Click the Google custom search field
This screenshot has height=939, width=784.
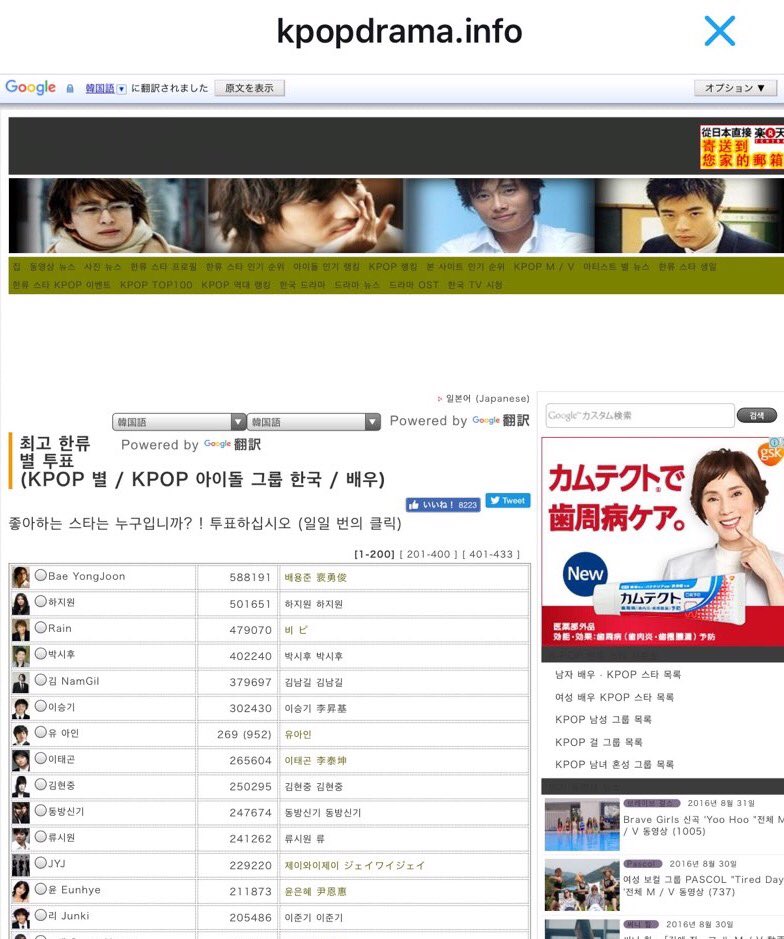[640, 415]
